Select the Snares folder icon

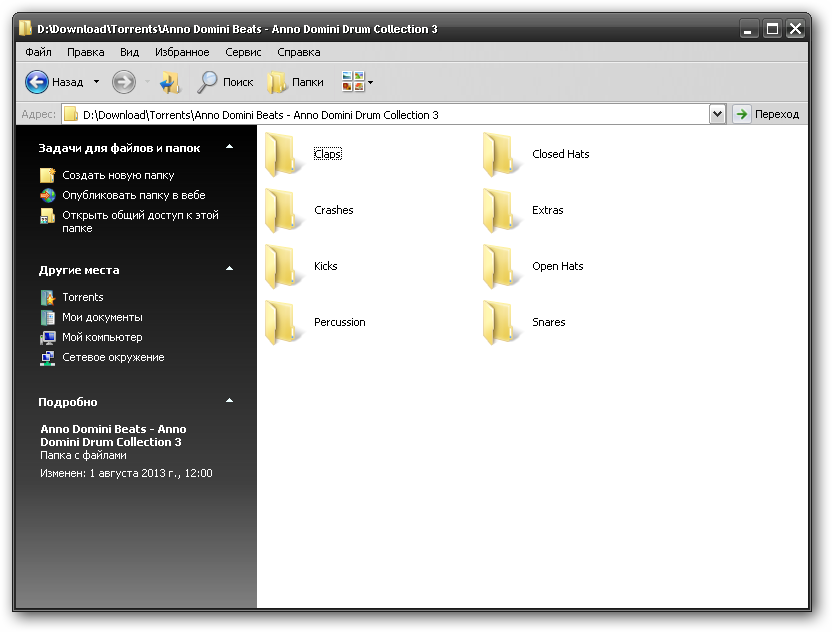(501, 323)
